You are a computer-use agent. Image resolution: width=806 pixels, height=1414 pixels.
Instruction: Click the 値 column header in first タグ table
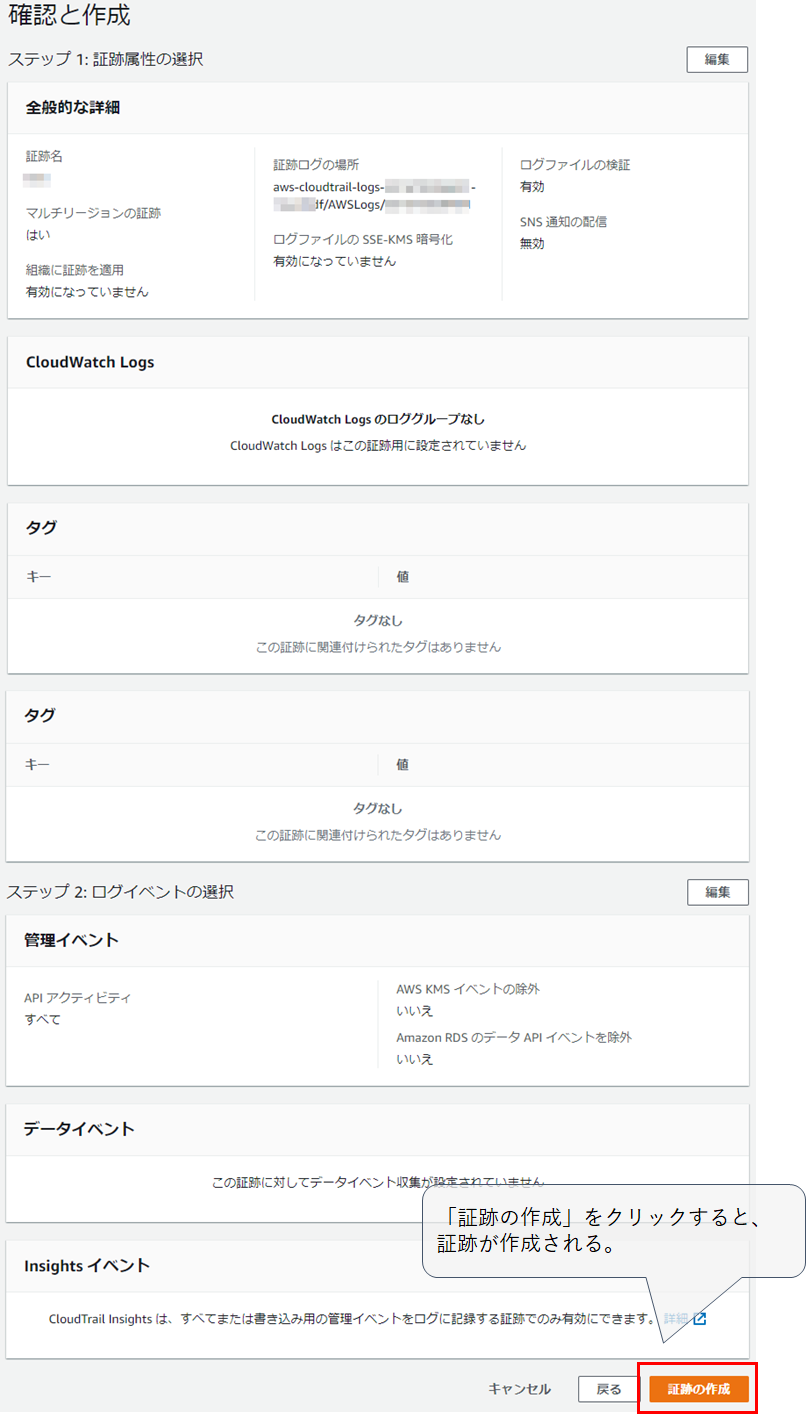coord(402,577)
